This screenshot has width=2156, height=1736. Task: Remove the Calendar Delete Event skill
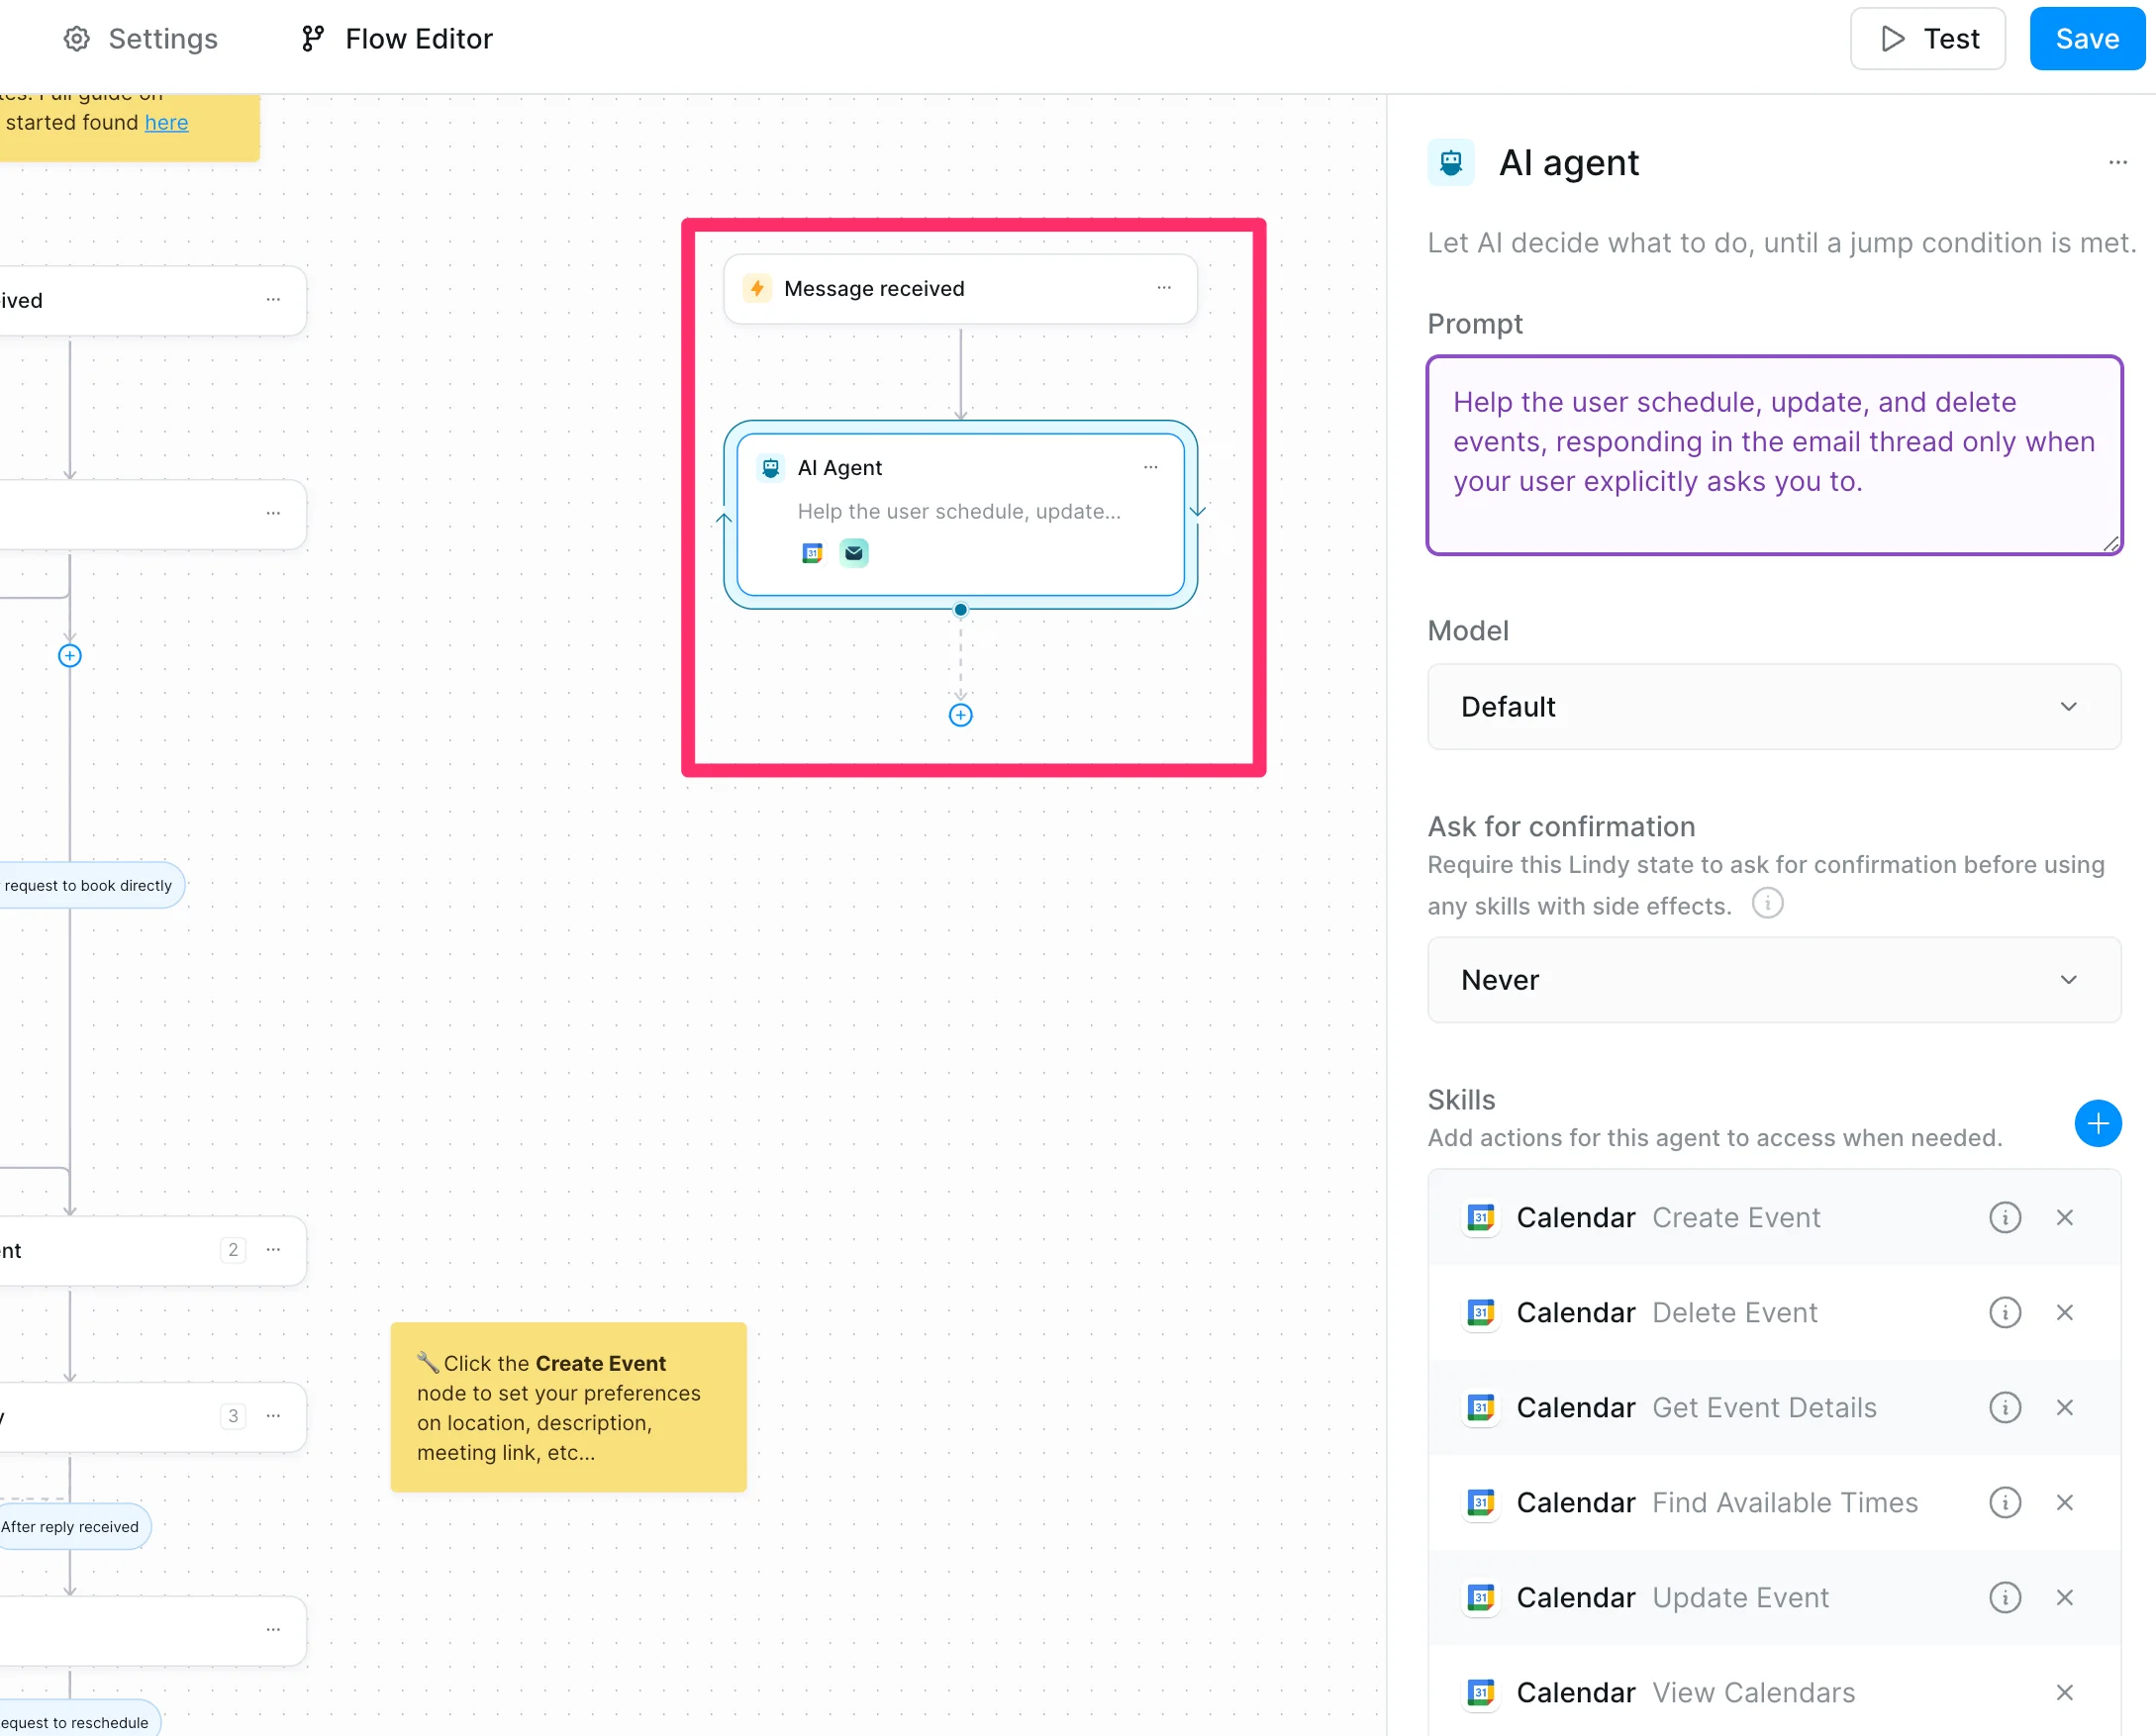click(2064, 1312)
